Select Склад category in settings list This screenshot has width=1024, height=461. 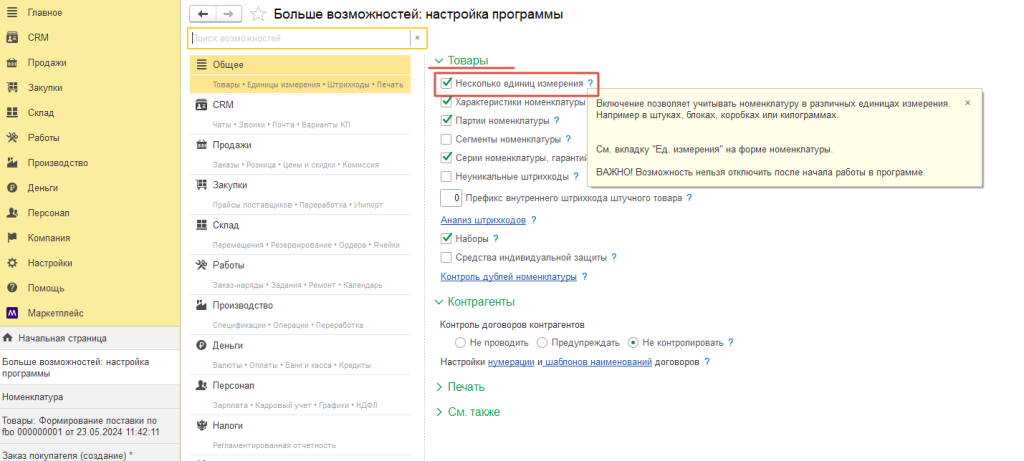(300, 234)
